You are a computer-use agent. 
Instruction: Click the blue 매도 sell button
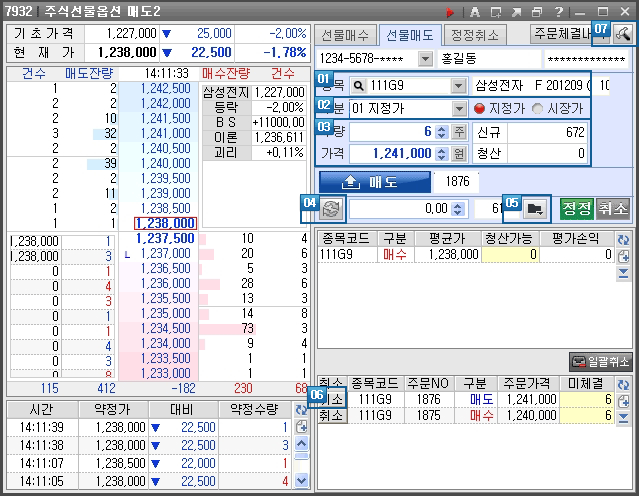375,181
